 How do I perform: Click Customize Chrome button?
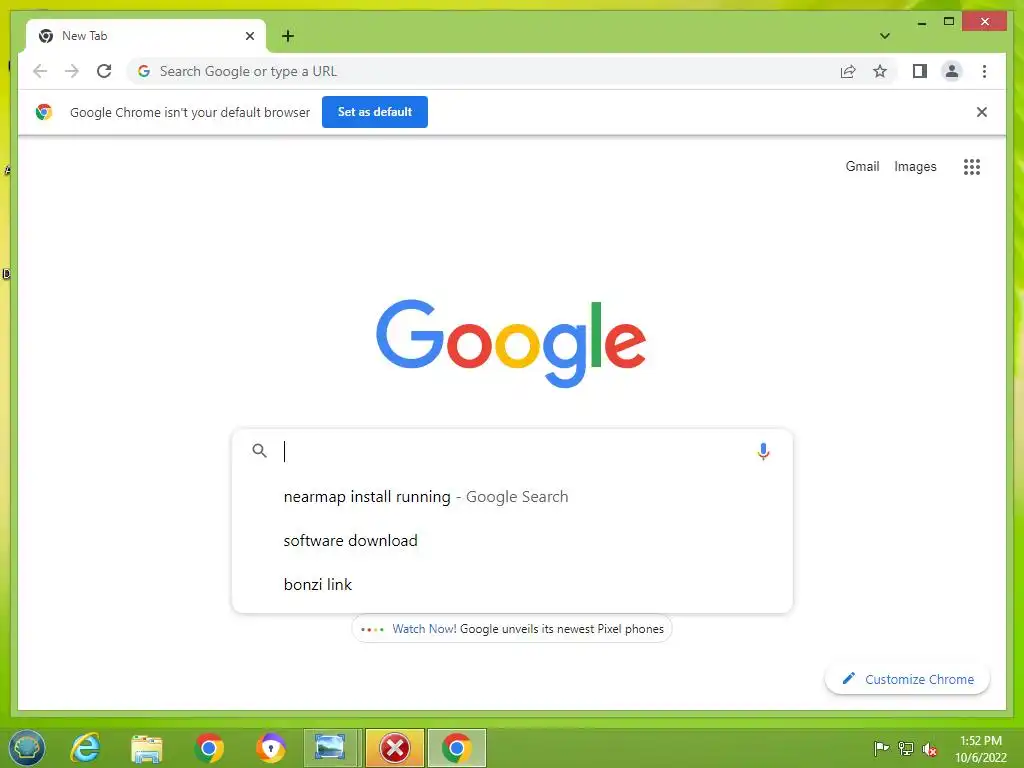(907, 679)
